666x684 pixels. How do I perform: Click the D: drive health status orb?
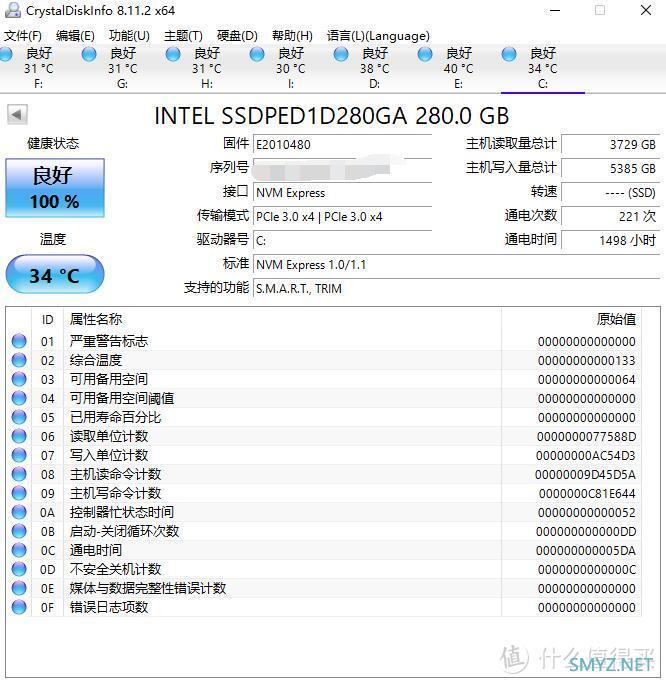[341, 54]
